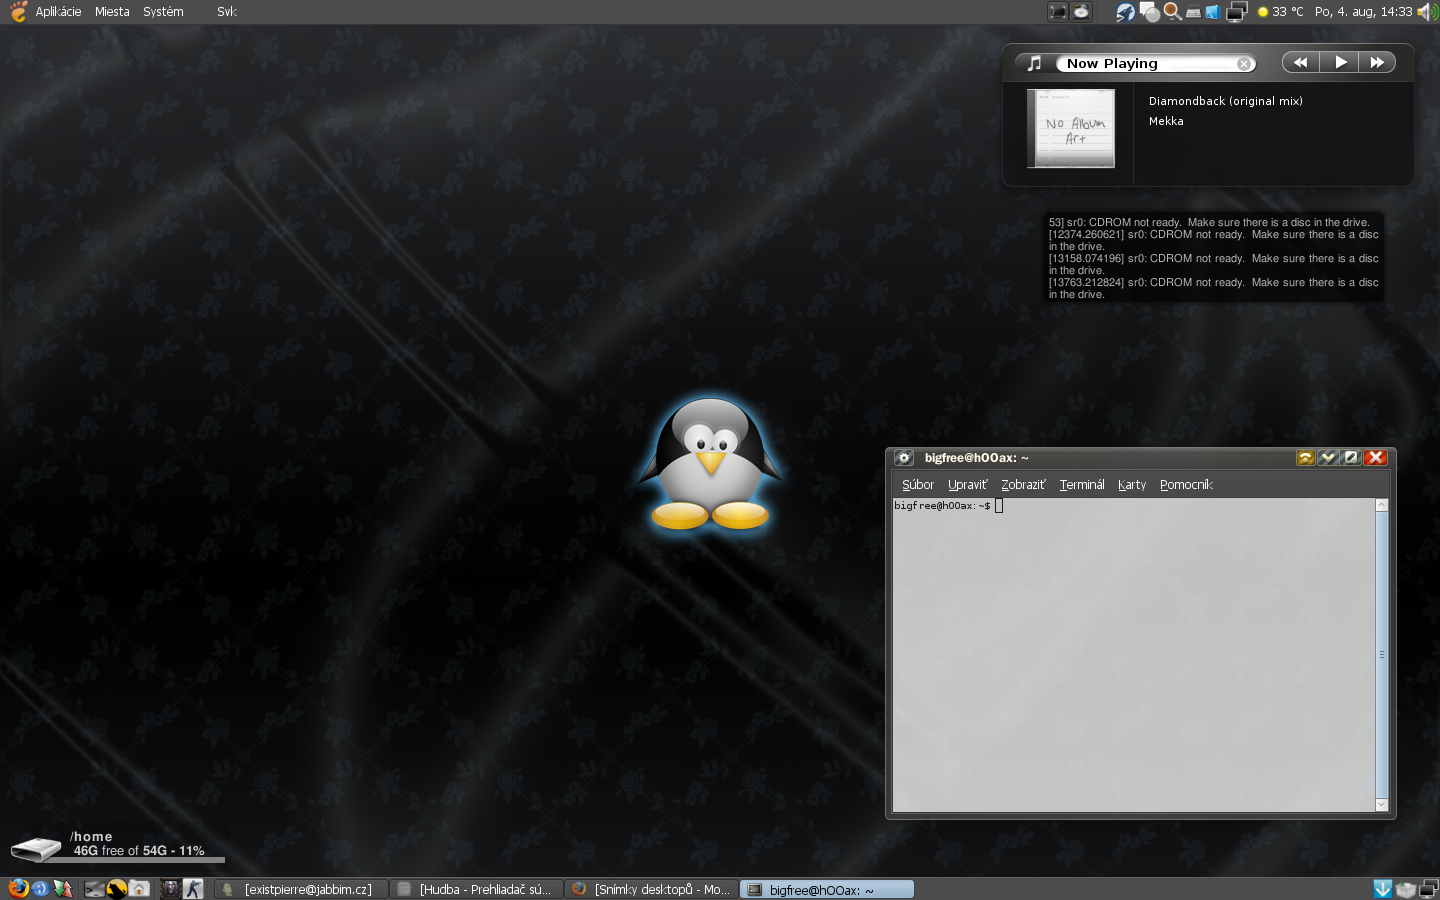Click the red-green arrows transfer launcher
The width and height of the screenshot is (1440, 900).
pyautogui.click(x=63, y=888)
